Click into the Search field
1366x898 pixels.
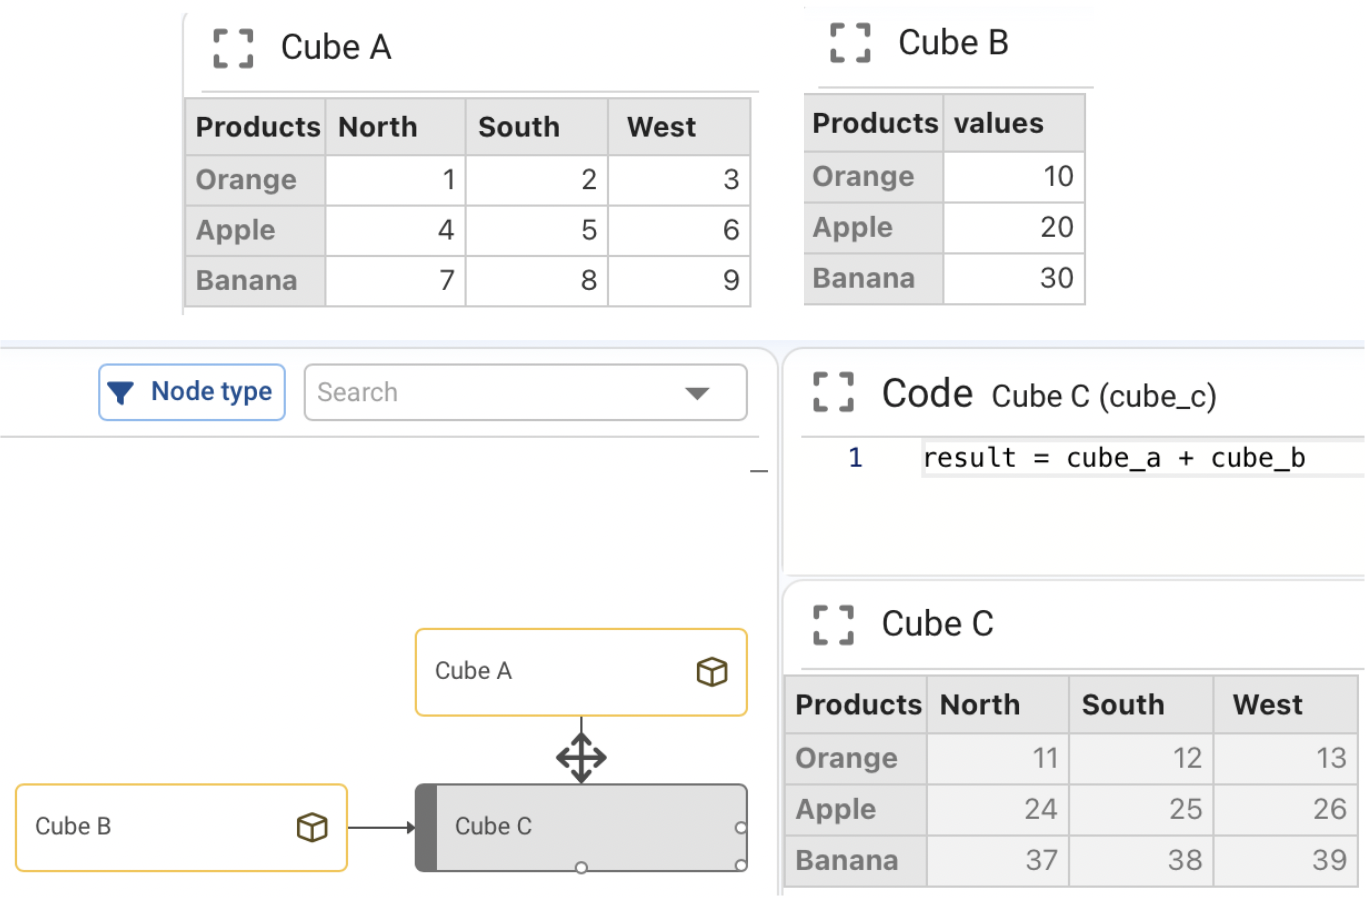point(490,392)
